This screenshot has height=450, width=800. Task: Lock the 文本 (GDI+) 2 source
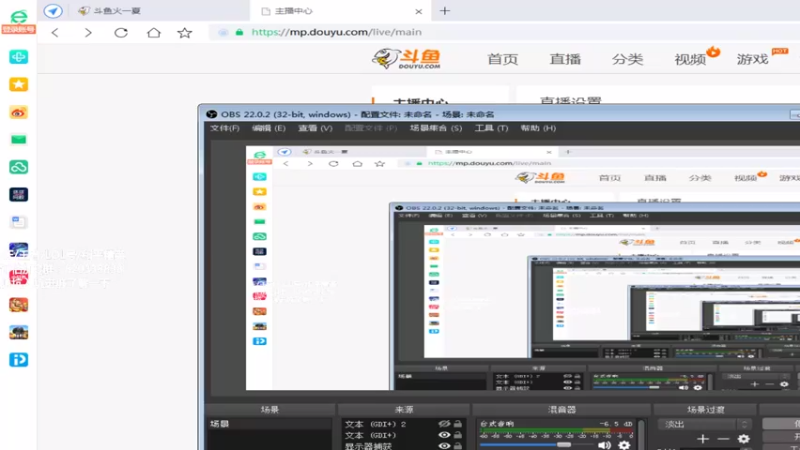458,424
